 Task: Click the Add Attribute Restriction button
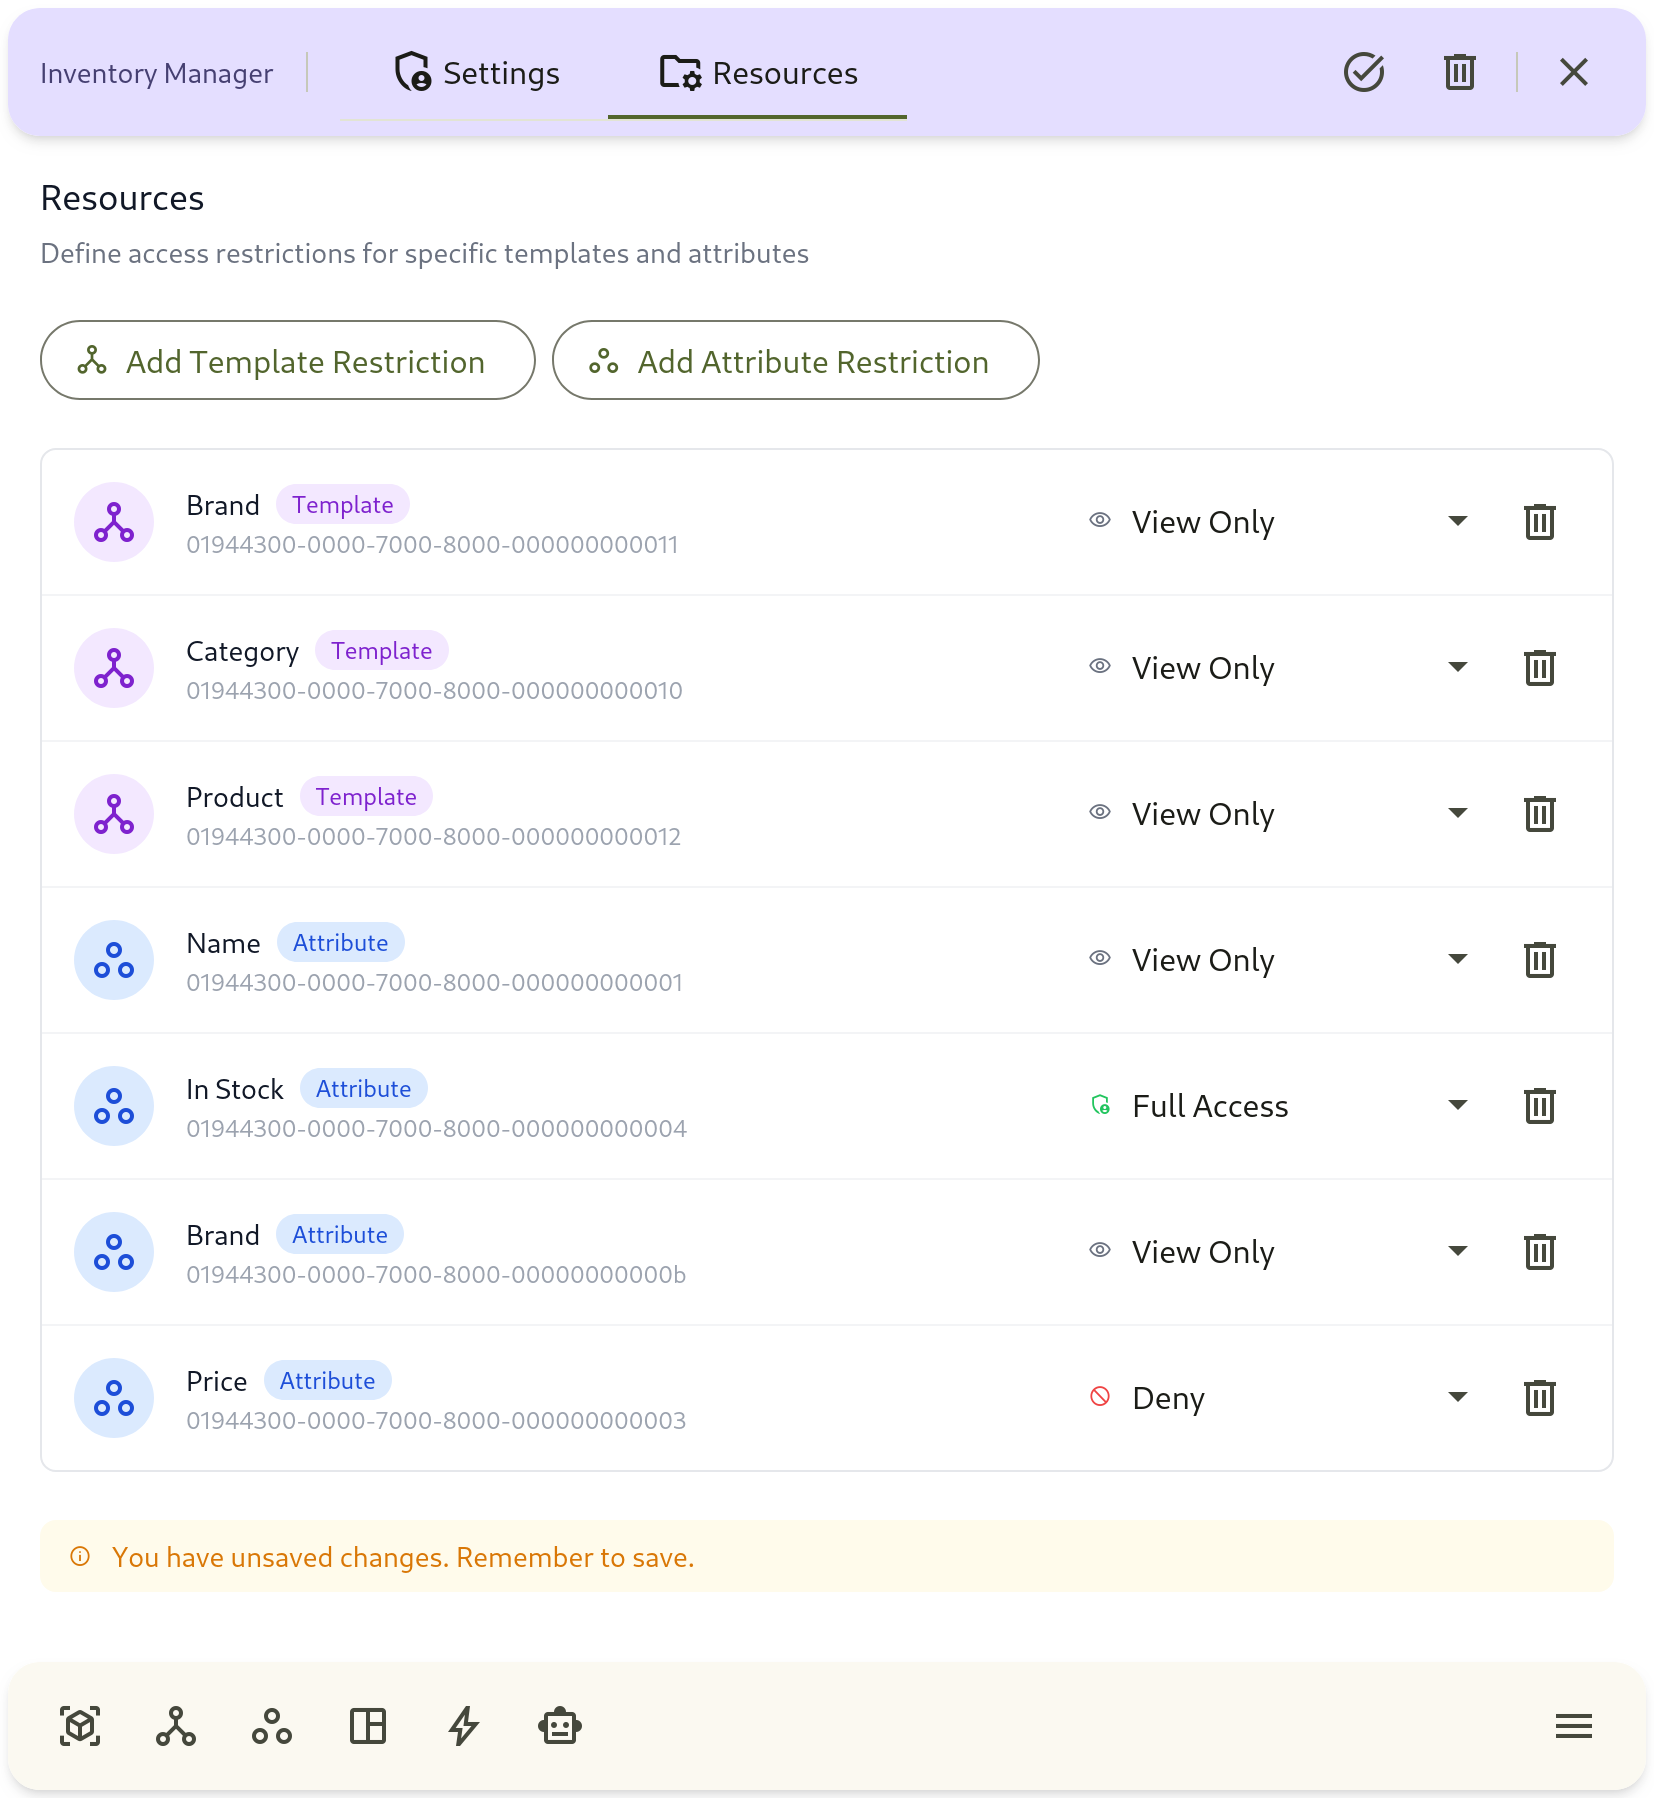(795, 361)
